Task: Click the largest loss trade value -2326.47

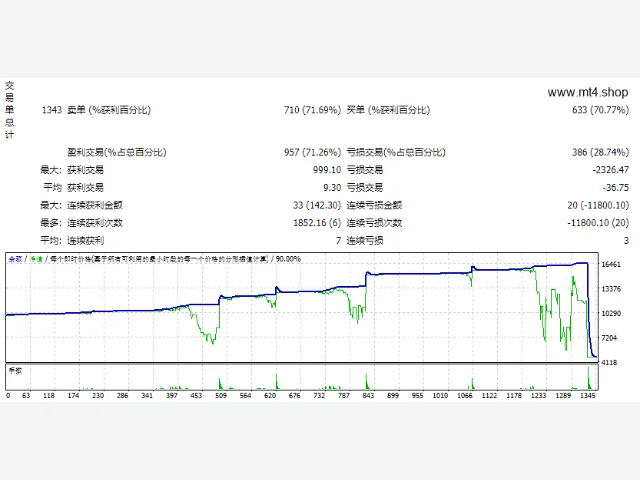Action: [x=611, y=170]
